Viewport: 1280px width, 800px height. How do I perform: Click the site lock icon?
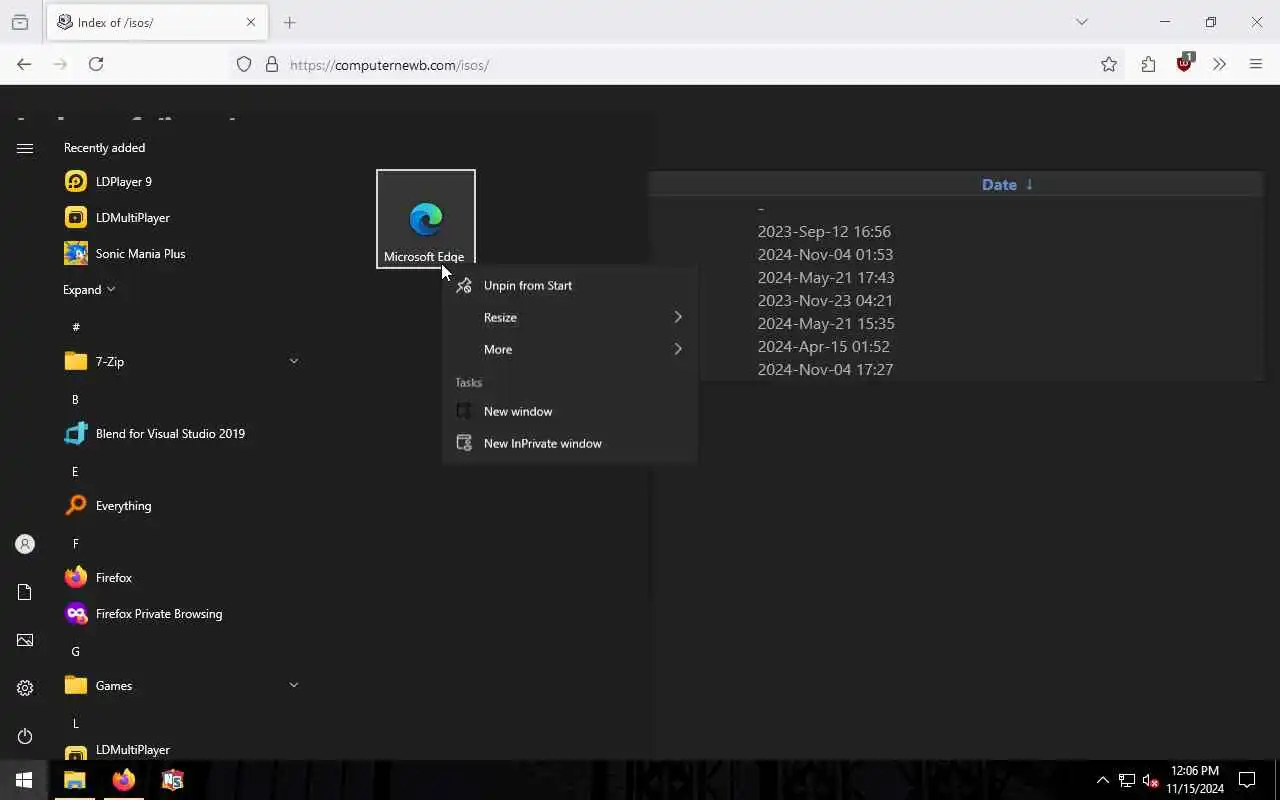[x=272, y=64]
